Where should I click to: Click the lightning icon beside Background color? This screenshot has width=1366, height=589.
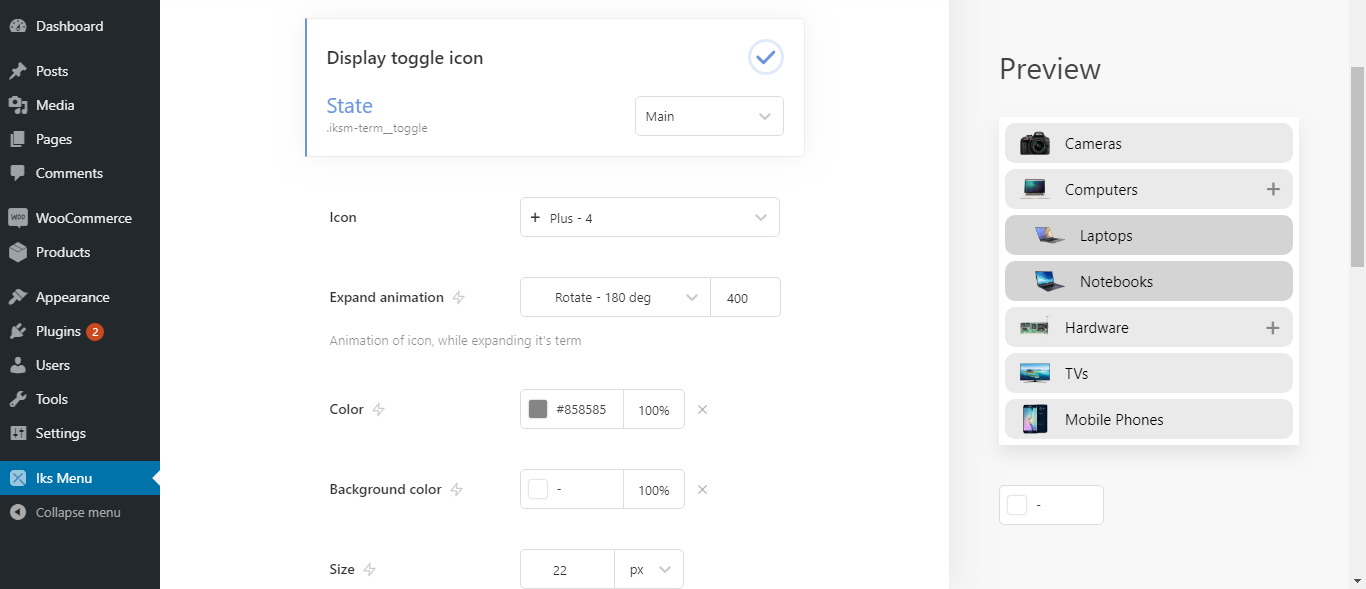click(457, 489)
